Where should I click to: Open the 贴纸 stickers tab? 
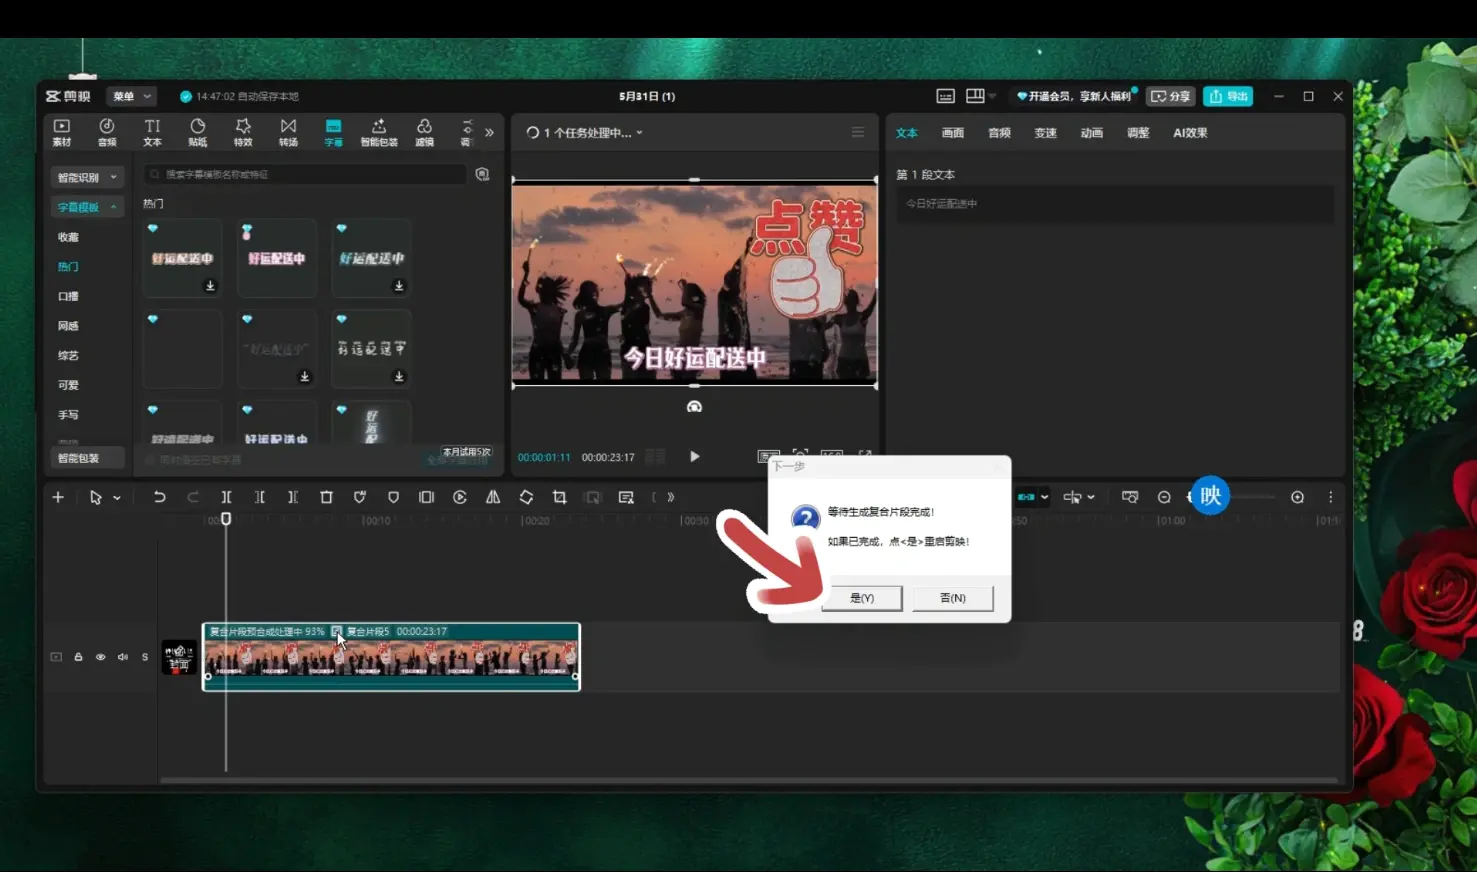coord(198,132)
